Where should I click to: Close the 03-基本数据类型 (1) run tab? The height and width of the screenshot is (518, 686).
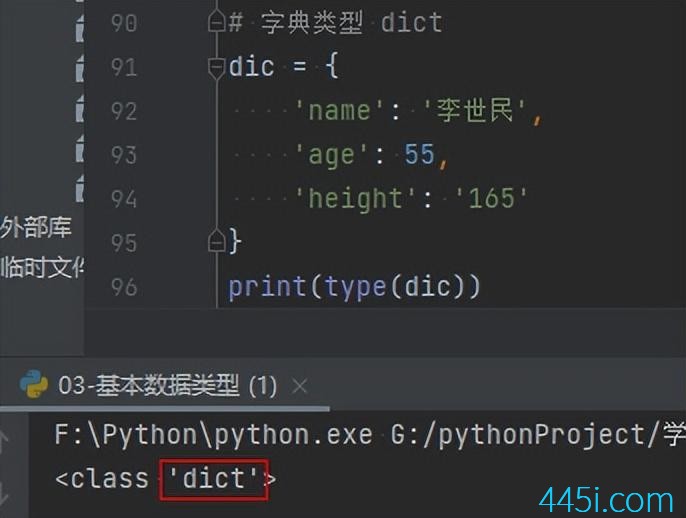[300, 386]
